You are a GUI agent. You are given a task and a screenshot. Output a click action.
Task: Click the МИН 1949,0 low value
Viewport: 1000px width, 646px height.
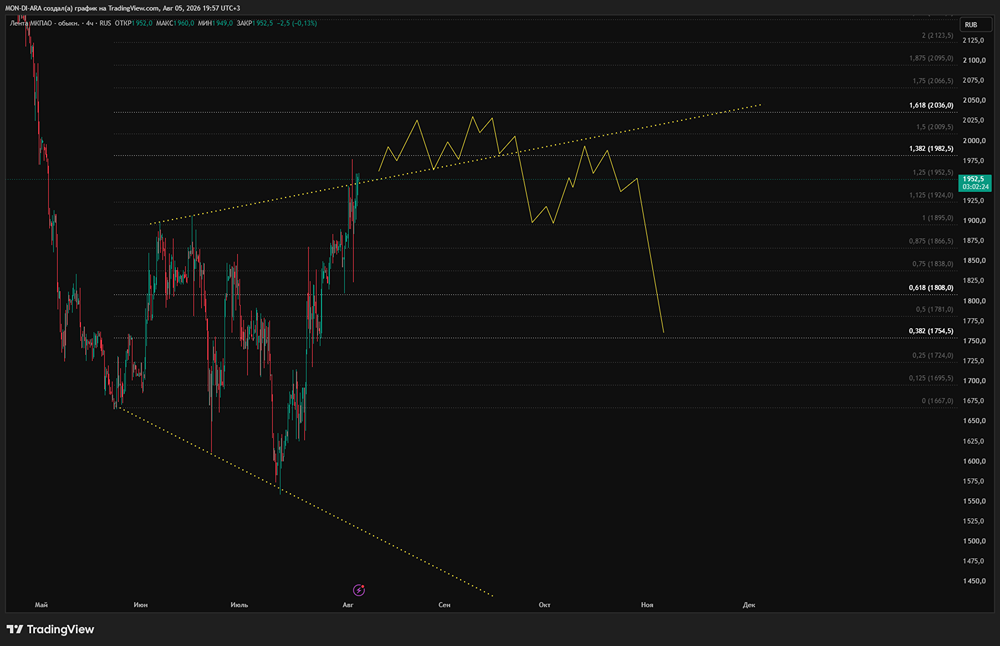click(215, 23)
